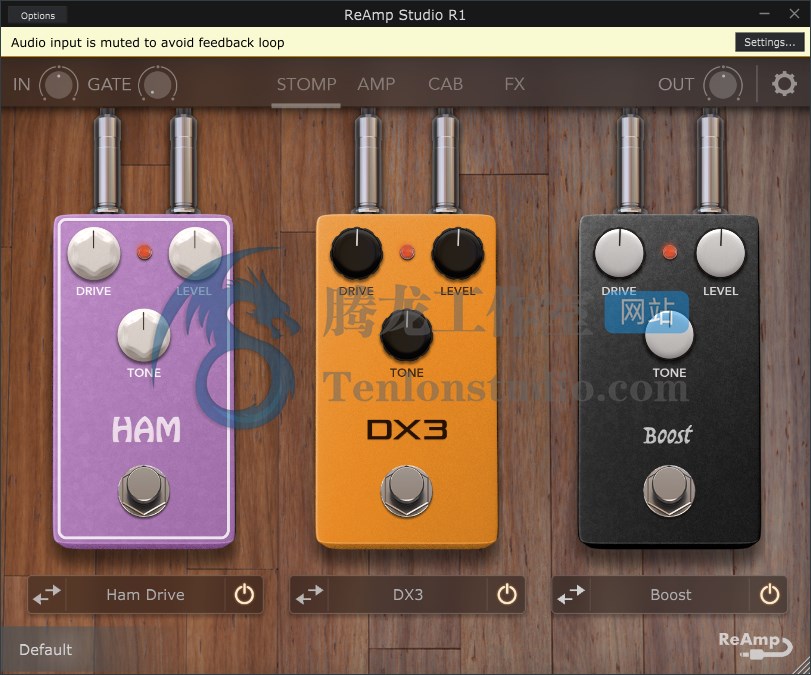
Task: Click the DX3 pedal LEVEL knob
Action: pyautogui.click(x=458, y=253)
